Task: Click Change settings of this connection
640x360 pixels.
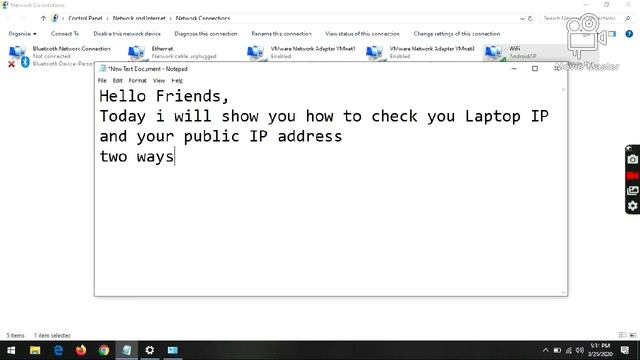Action: [x=457, y=34]
